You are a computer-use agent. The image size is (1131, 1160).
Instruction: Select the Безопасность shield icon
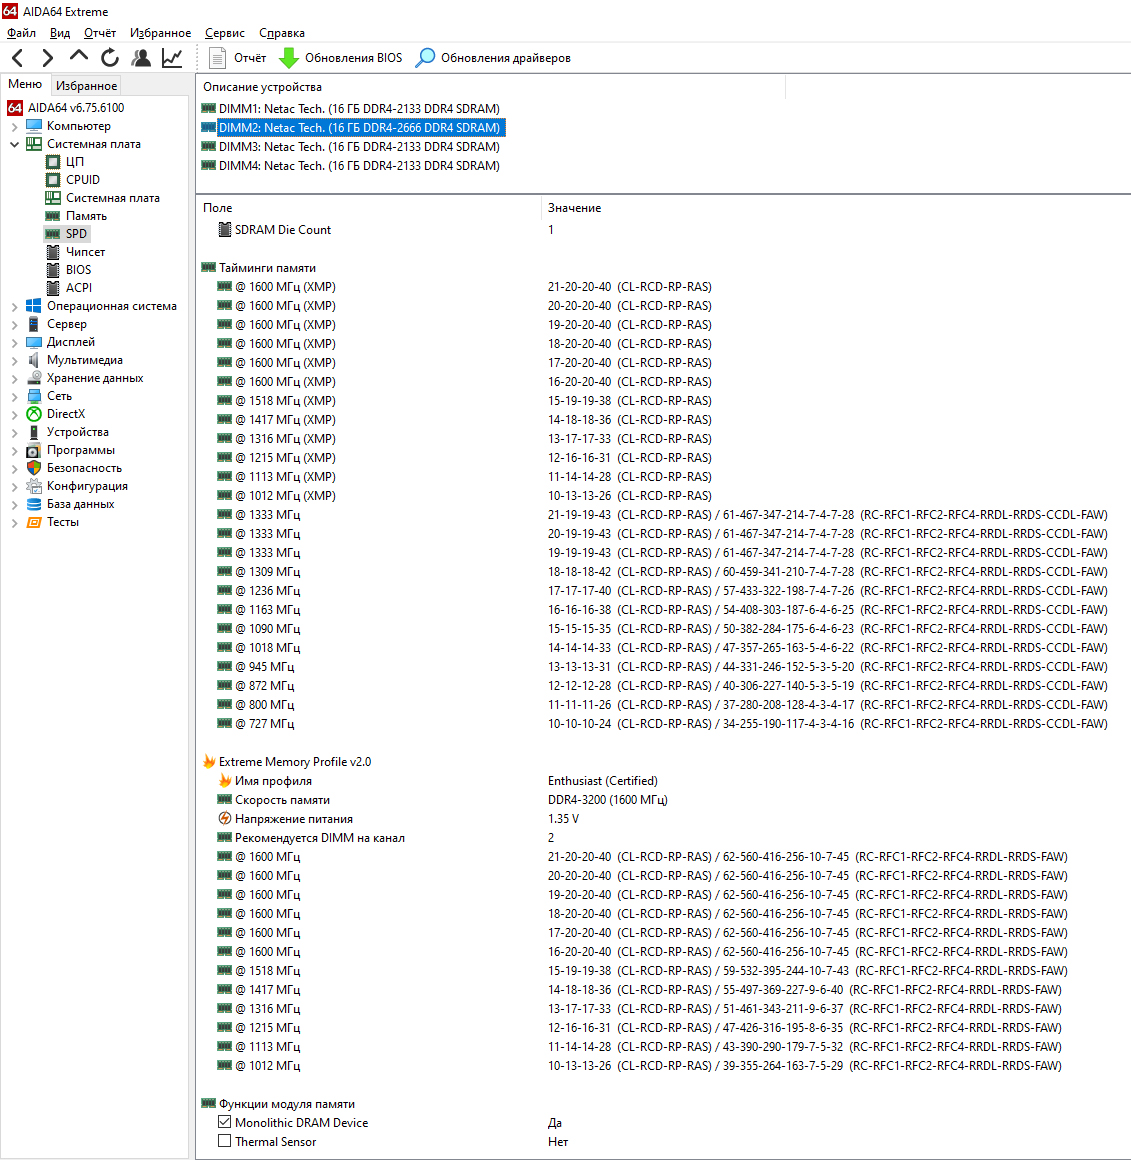point(34,468)
